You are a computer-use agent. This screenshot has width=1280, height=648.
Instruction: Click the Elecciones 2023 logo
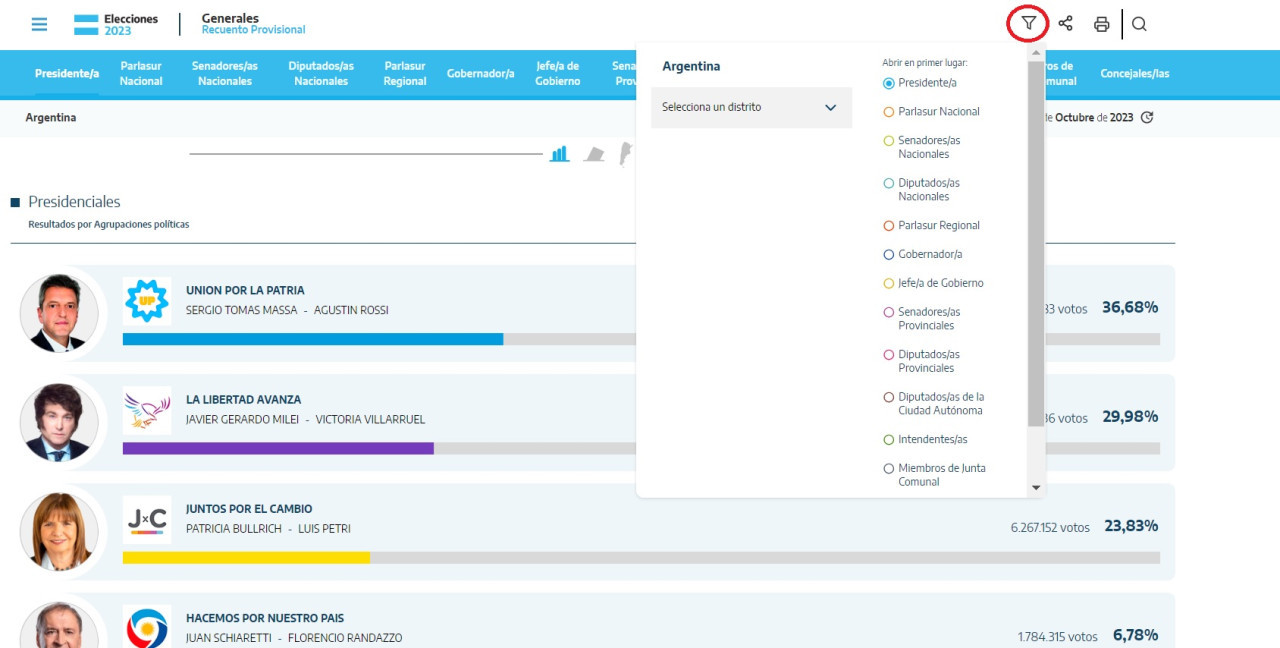point(117,24)
